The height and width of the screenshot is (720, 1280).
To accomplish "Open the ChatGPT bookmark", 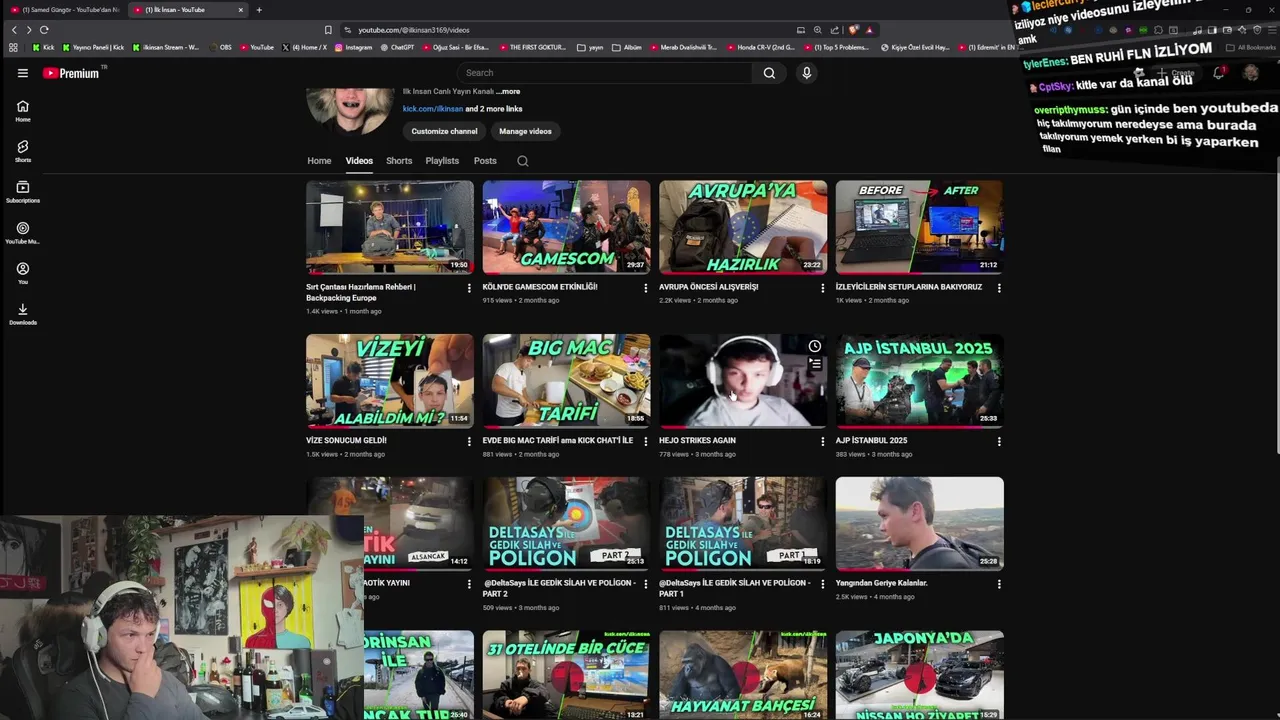I will click(x=397, y=47).
